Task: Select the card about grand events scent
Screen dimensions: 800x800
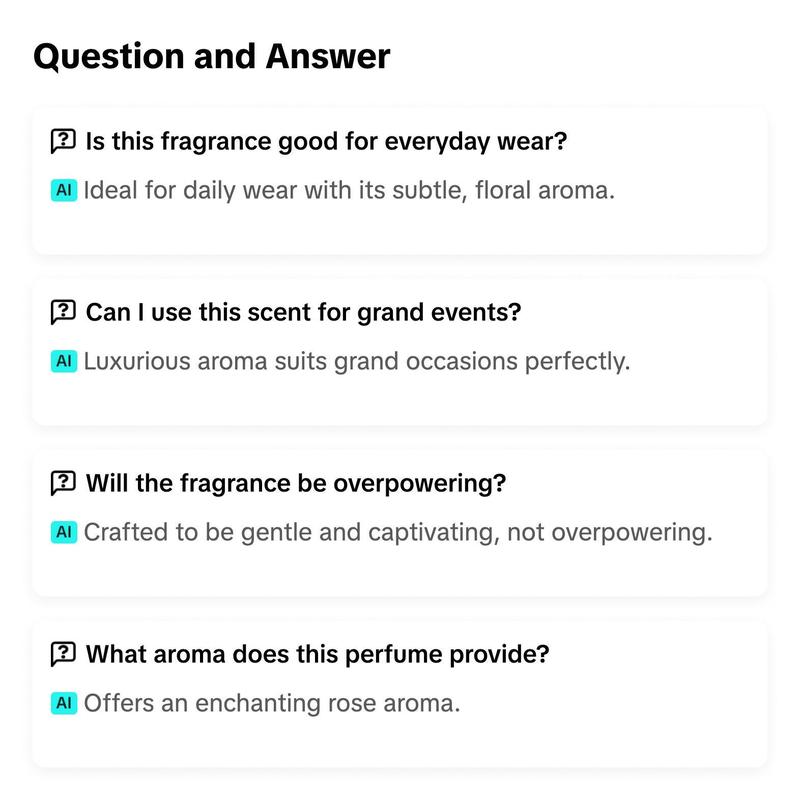Action: [399, 352]
